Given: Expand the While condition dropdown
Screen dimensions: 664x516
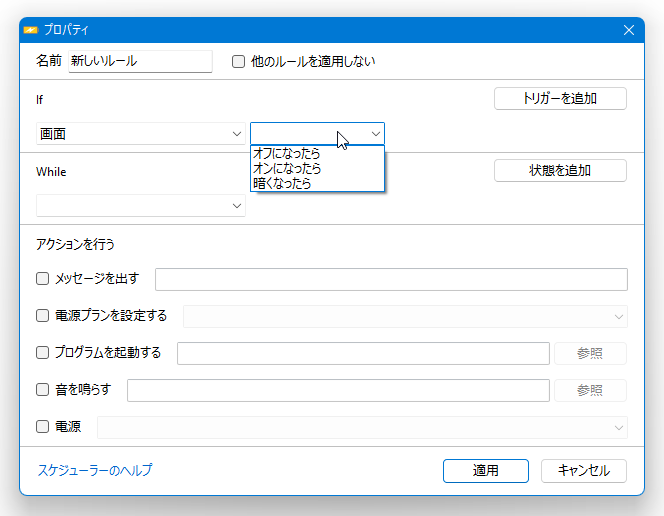Looking at the screenshot, I should (x=141, y=206).
